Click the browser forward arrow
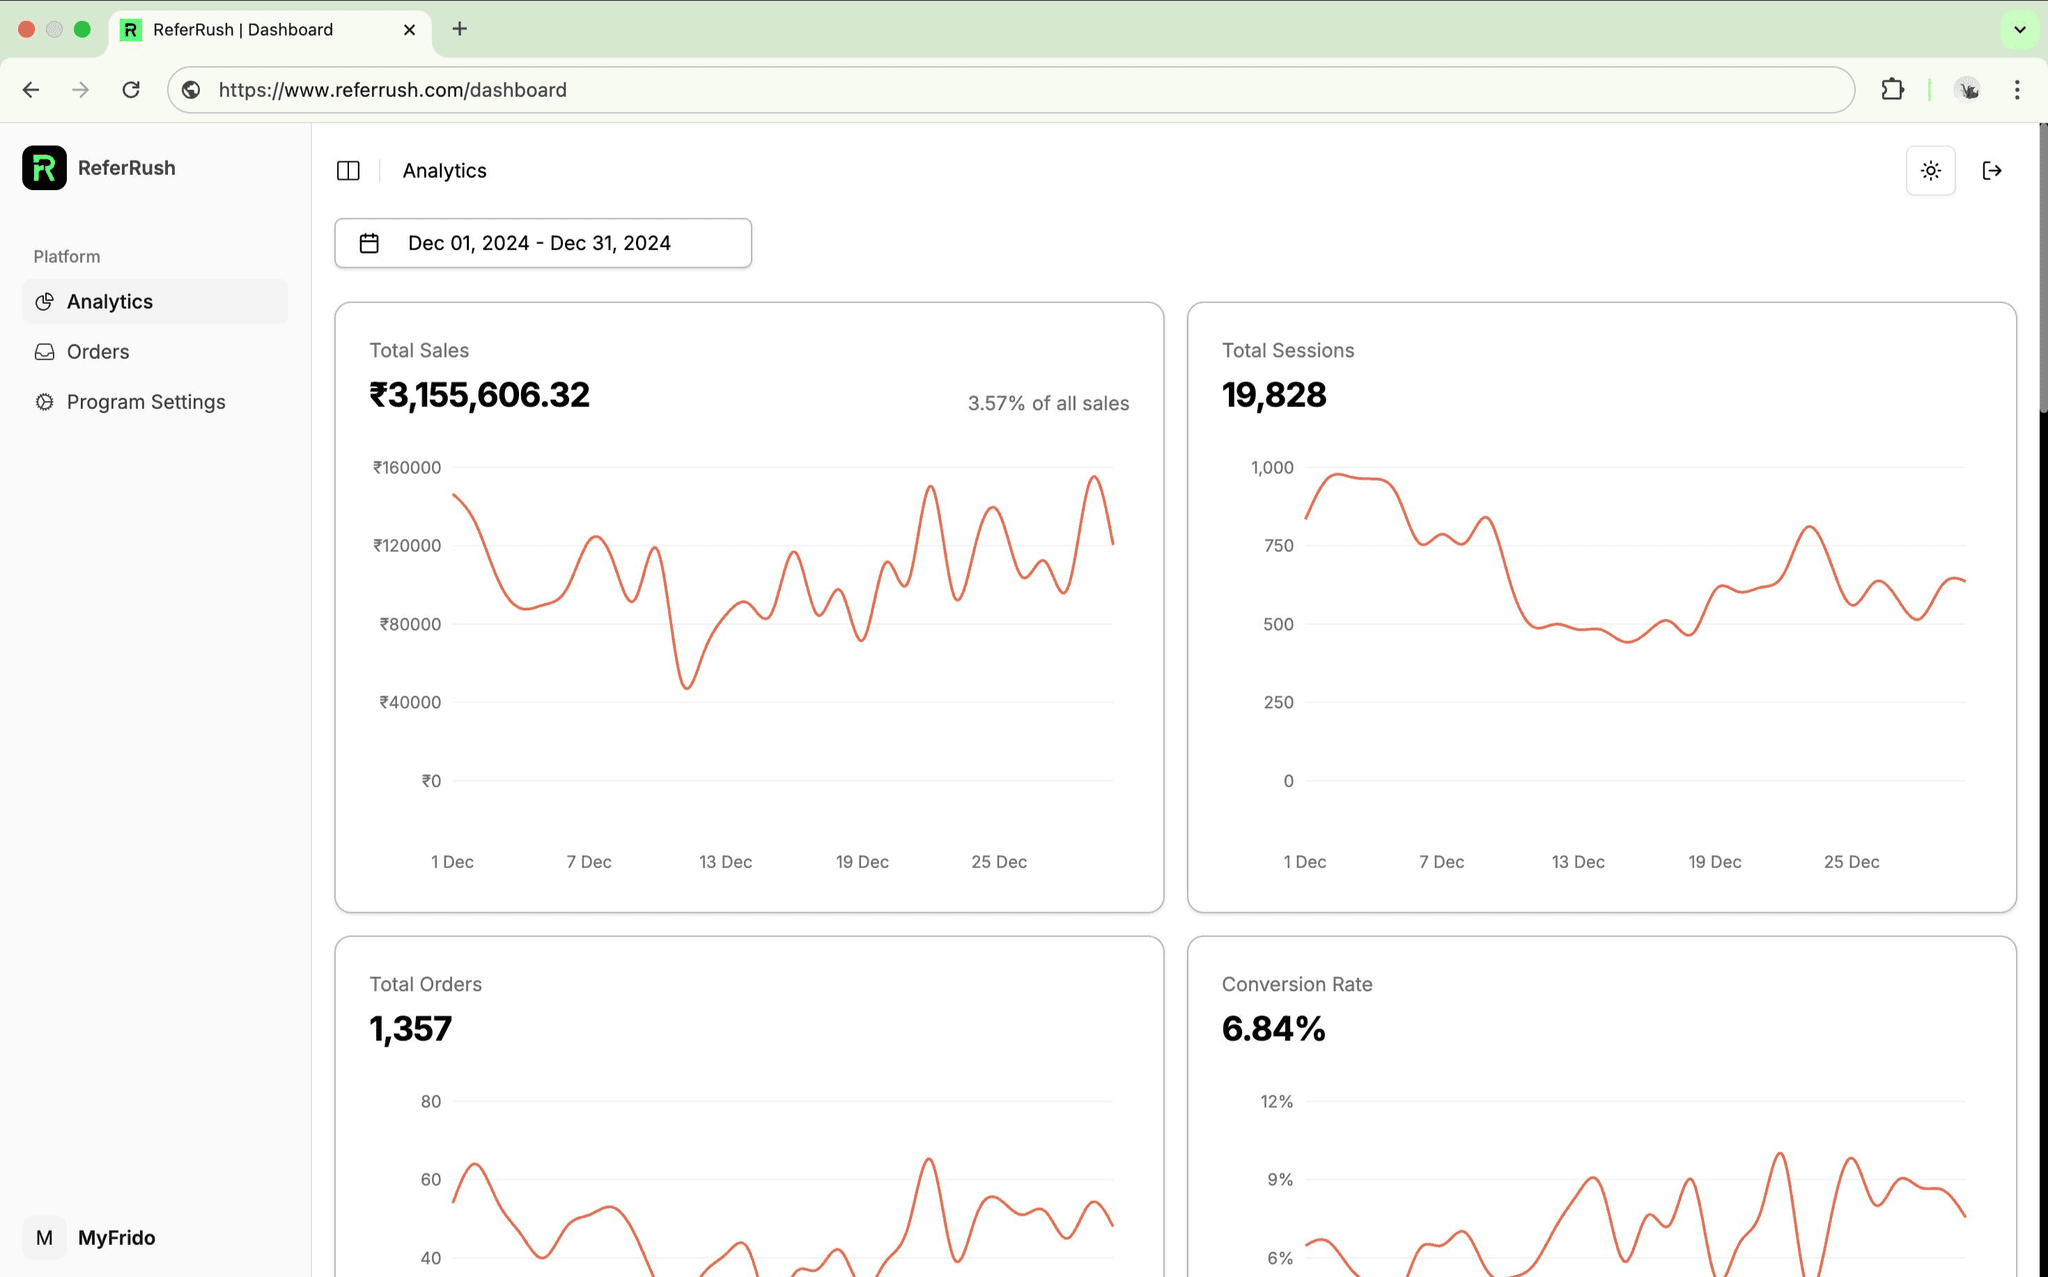Viewport: 2048px width, 1277px height. pos(81,90)
